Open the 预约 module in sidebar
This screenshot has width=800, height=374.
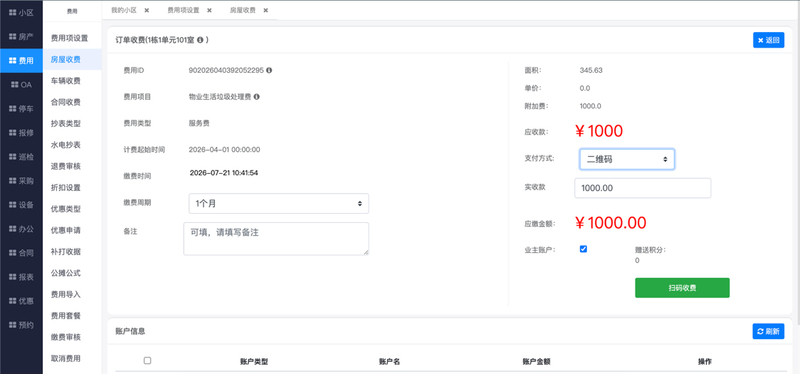(21, 325)
